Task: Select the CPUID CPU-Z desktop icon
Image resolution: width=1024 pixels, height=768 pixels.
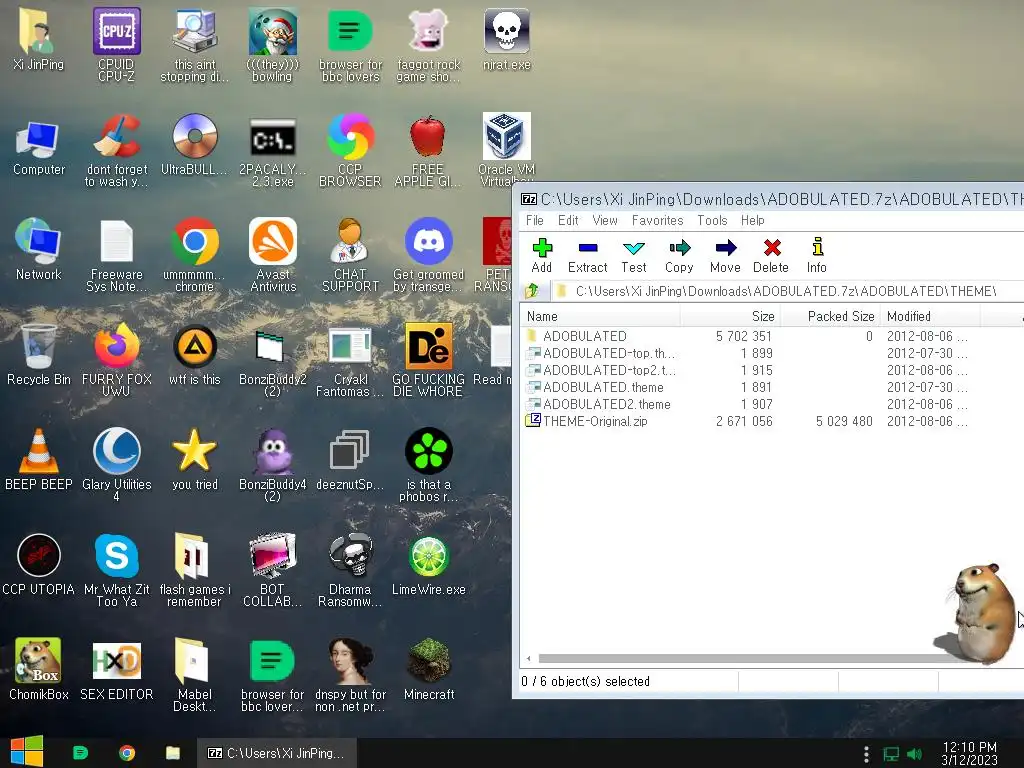Action: click(116, 44)
